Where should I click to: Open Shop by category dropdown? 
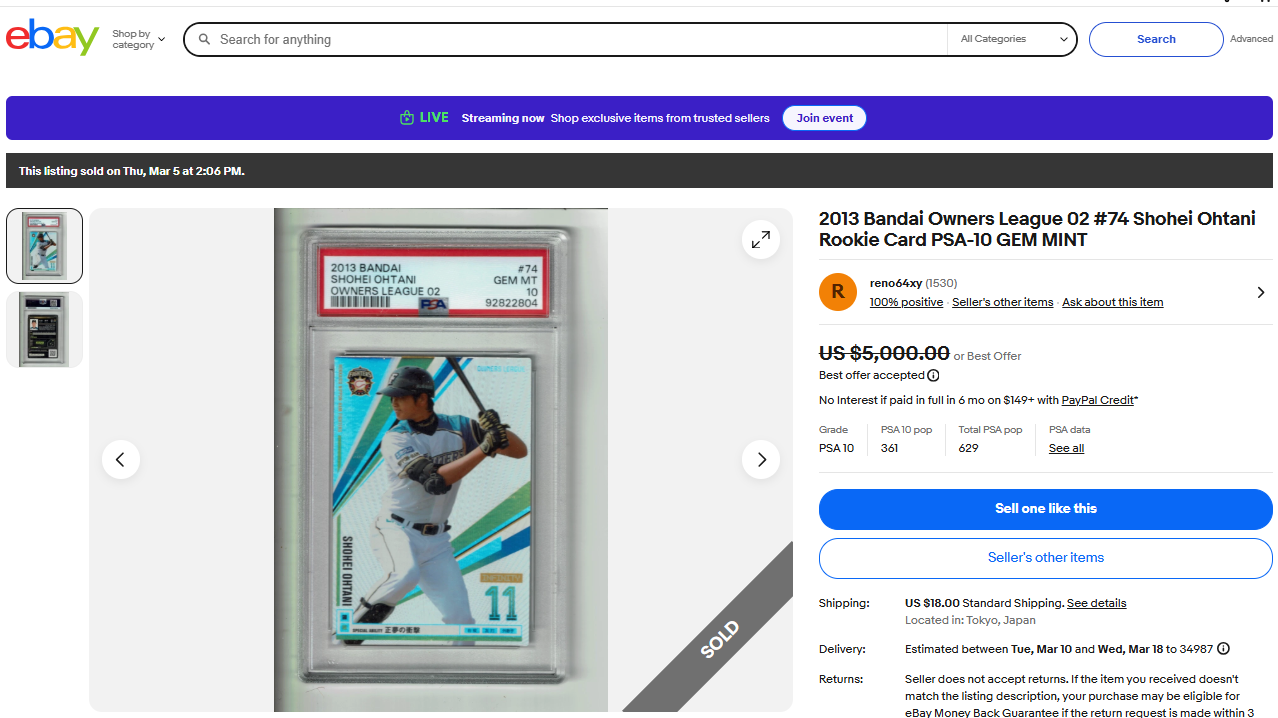tap(138, 40)
